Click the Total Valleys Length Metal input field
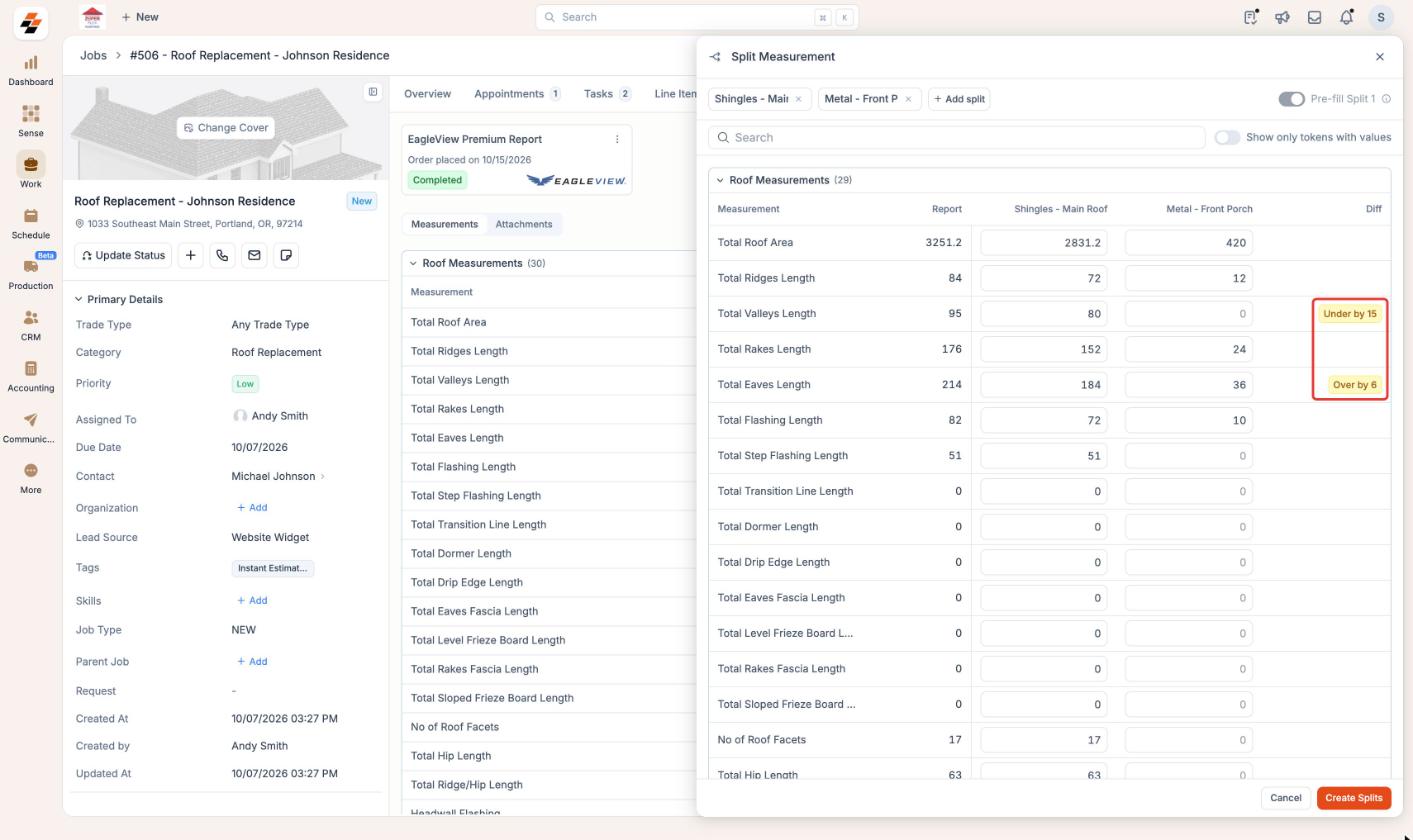The image size is (1413, 840). (x=1189, y=314)
